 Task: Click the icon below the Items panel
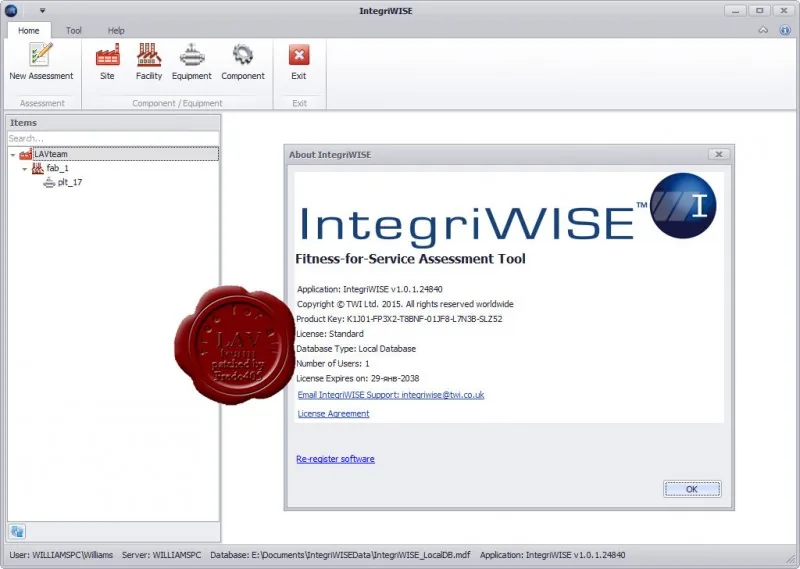coord(17,532)
